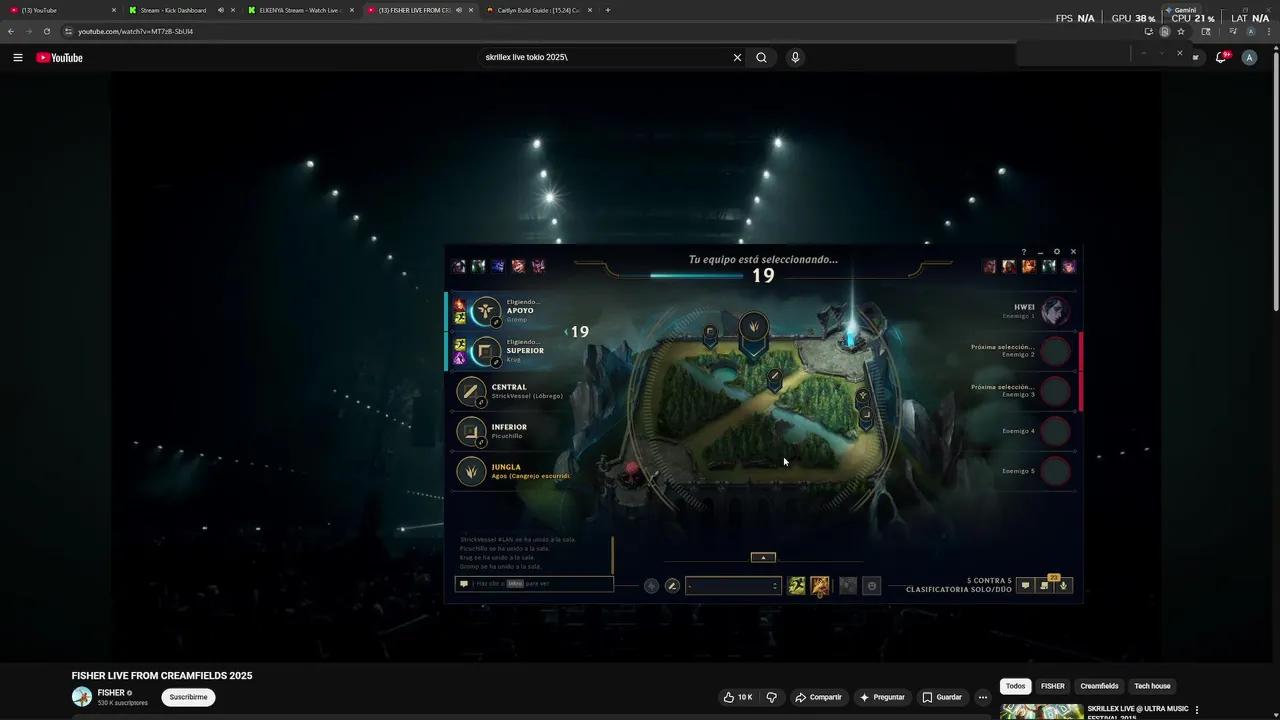Open League client help question mark
1280x720 pixels.
coord(1023,252)
